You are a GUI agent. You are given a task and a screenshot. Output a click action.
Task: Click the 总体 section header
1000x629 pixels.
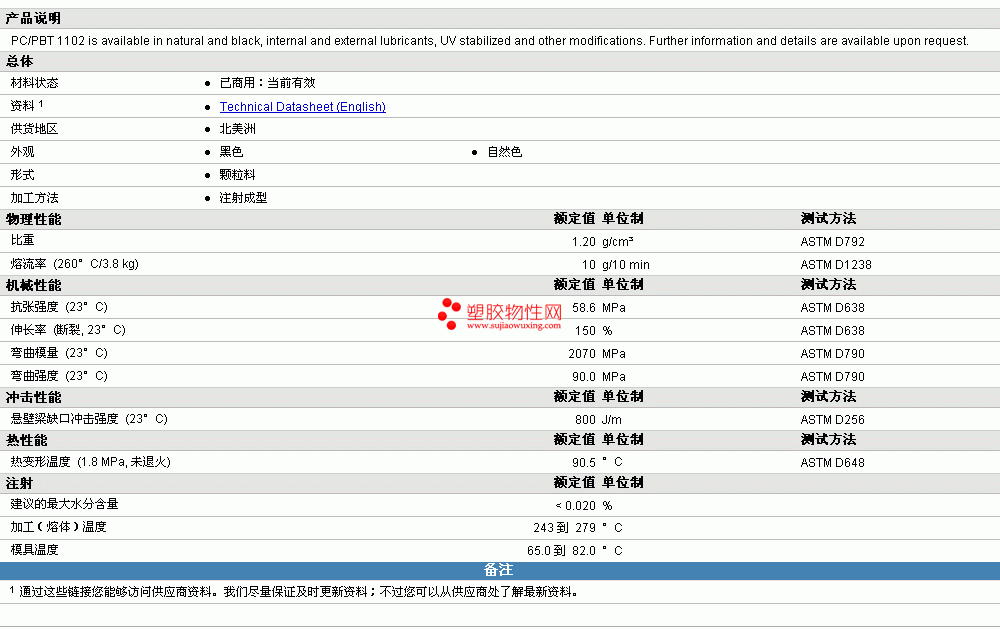20,61
